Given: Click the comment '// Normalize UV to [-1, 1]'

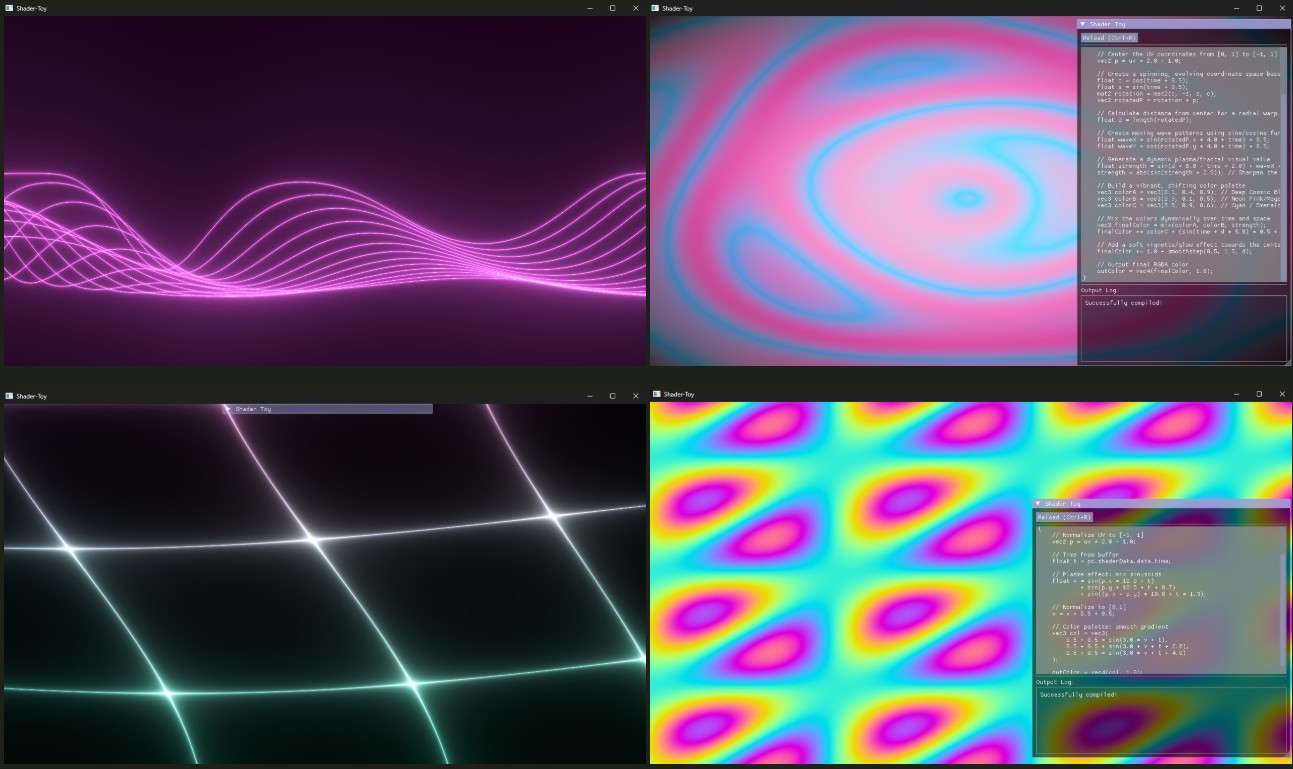Looking at the screenshot, I should 1095,535.
